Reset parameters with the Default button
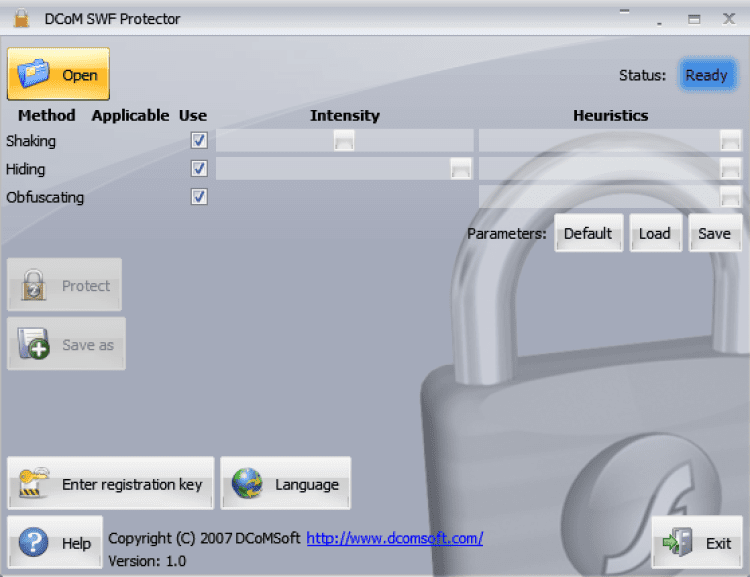The image size is (750, 577). 588,233
